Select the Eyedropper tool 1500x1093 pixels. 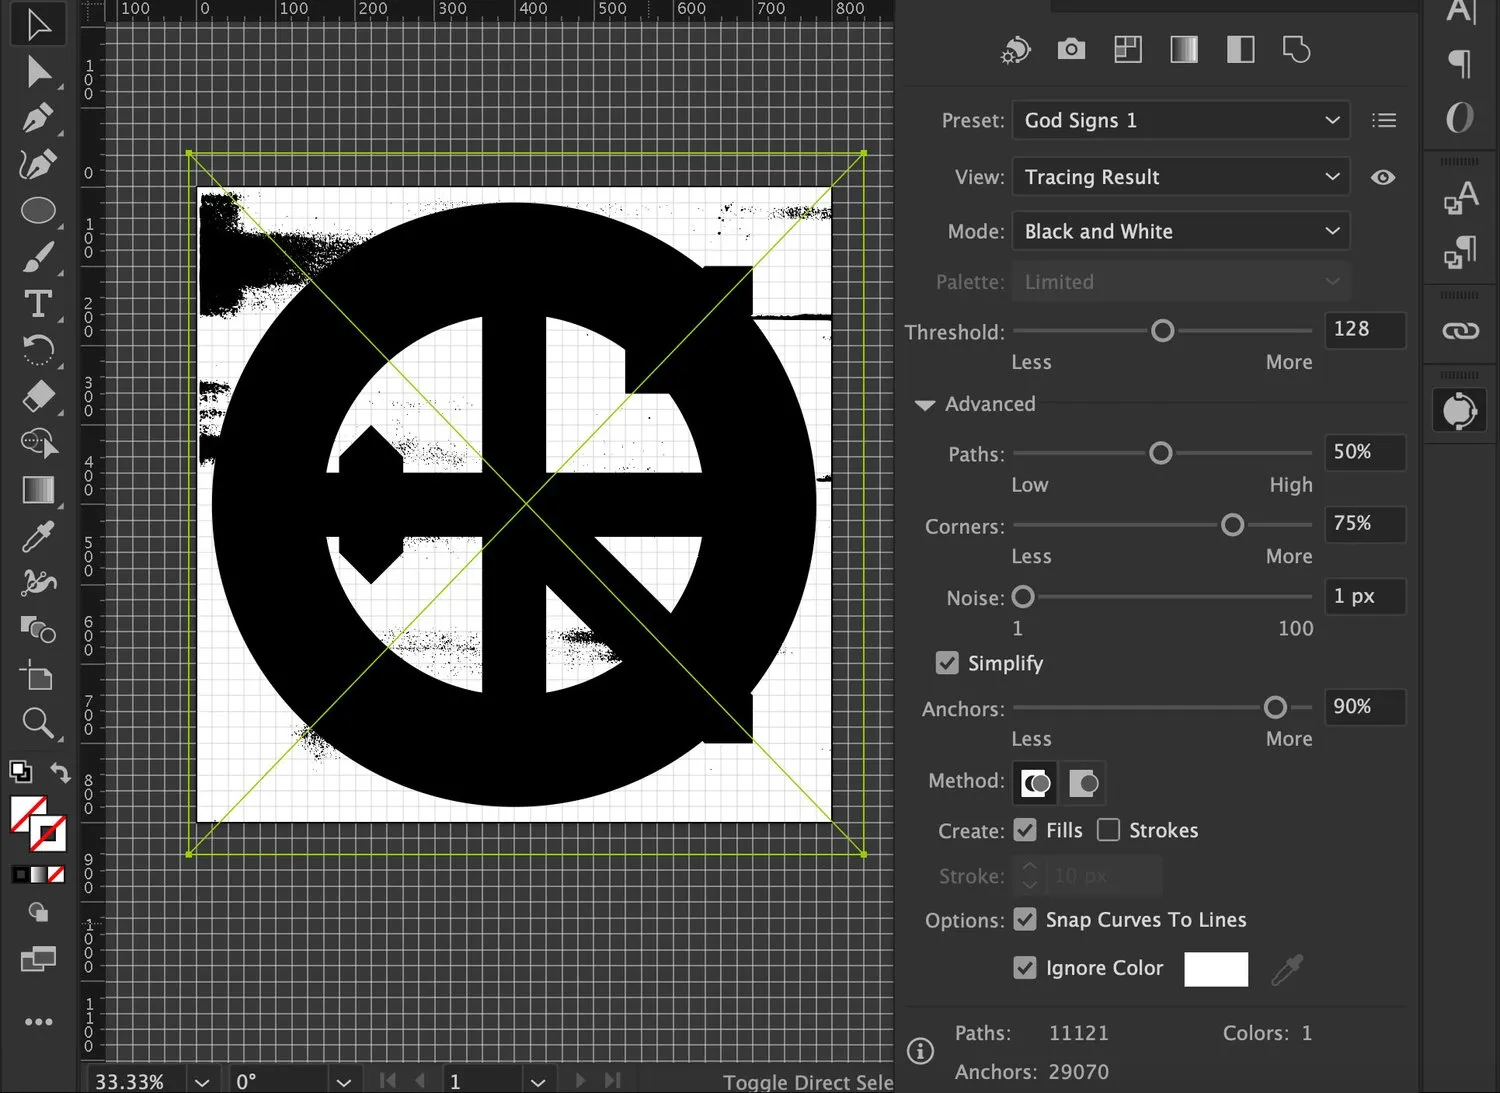pos(38,537)
